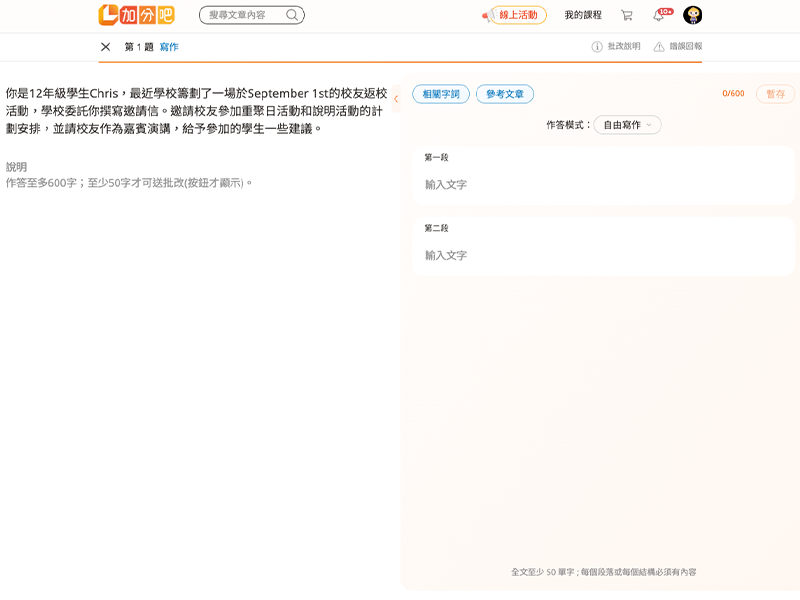
Task: Open the user avatar menu
Action: coord(692,15)
